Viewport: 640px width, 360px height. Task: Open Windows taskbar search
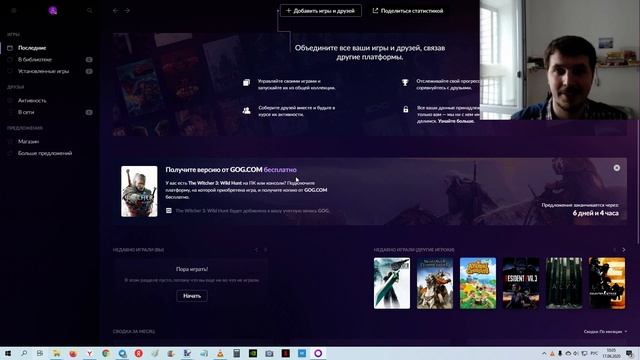(x=24, y=353)
